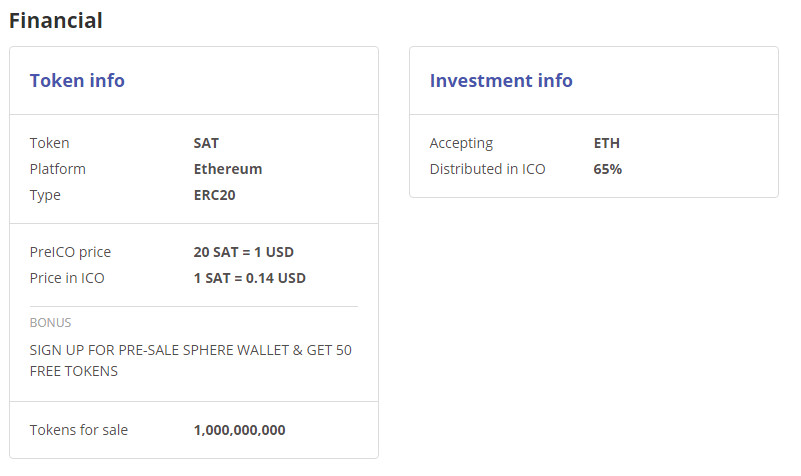801x476 pixels.
Task: Click the Financial section heading
Action: (x=56, y=20)
